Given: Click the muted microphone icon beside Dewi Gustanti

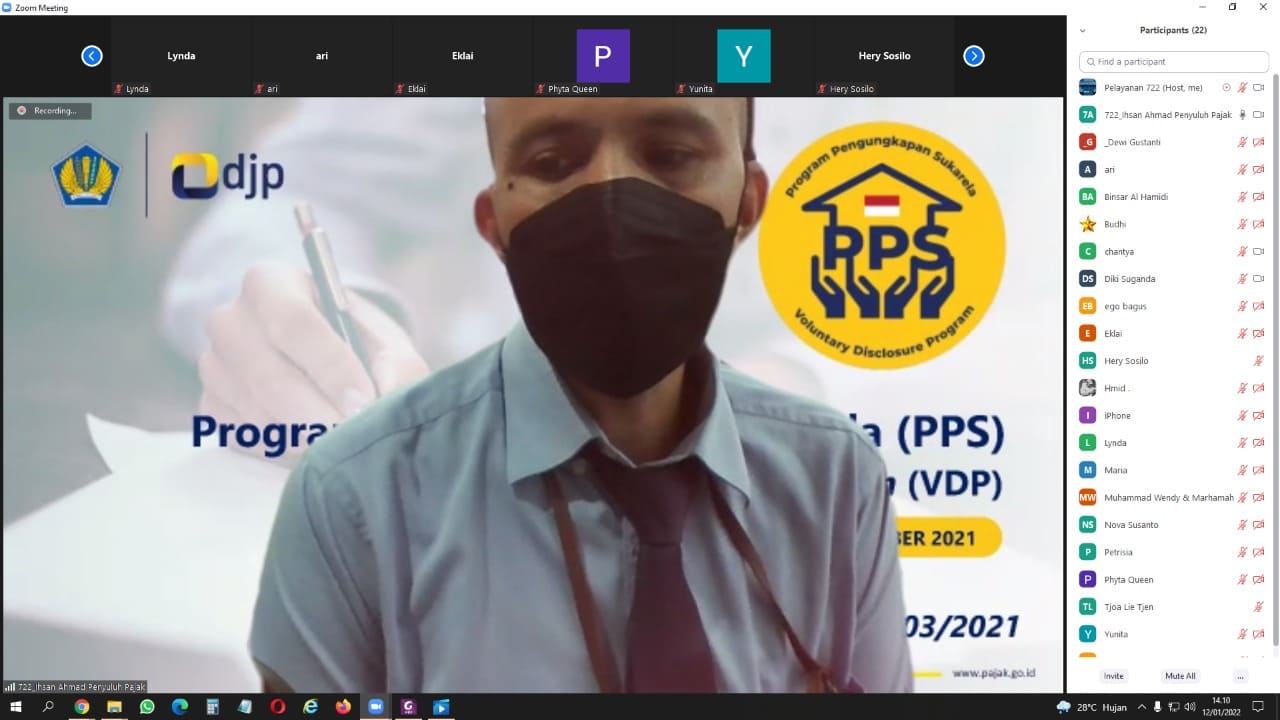Looking at the screenshot, I should [1242, 142].
